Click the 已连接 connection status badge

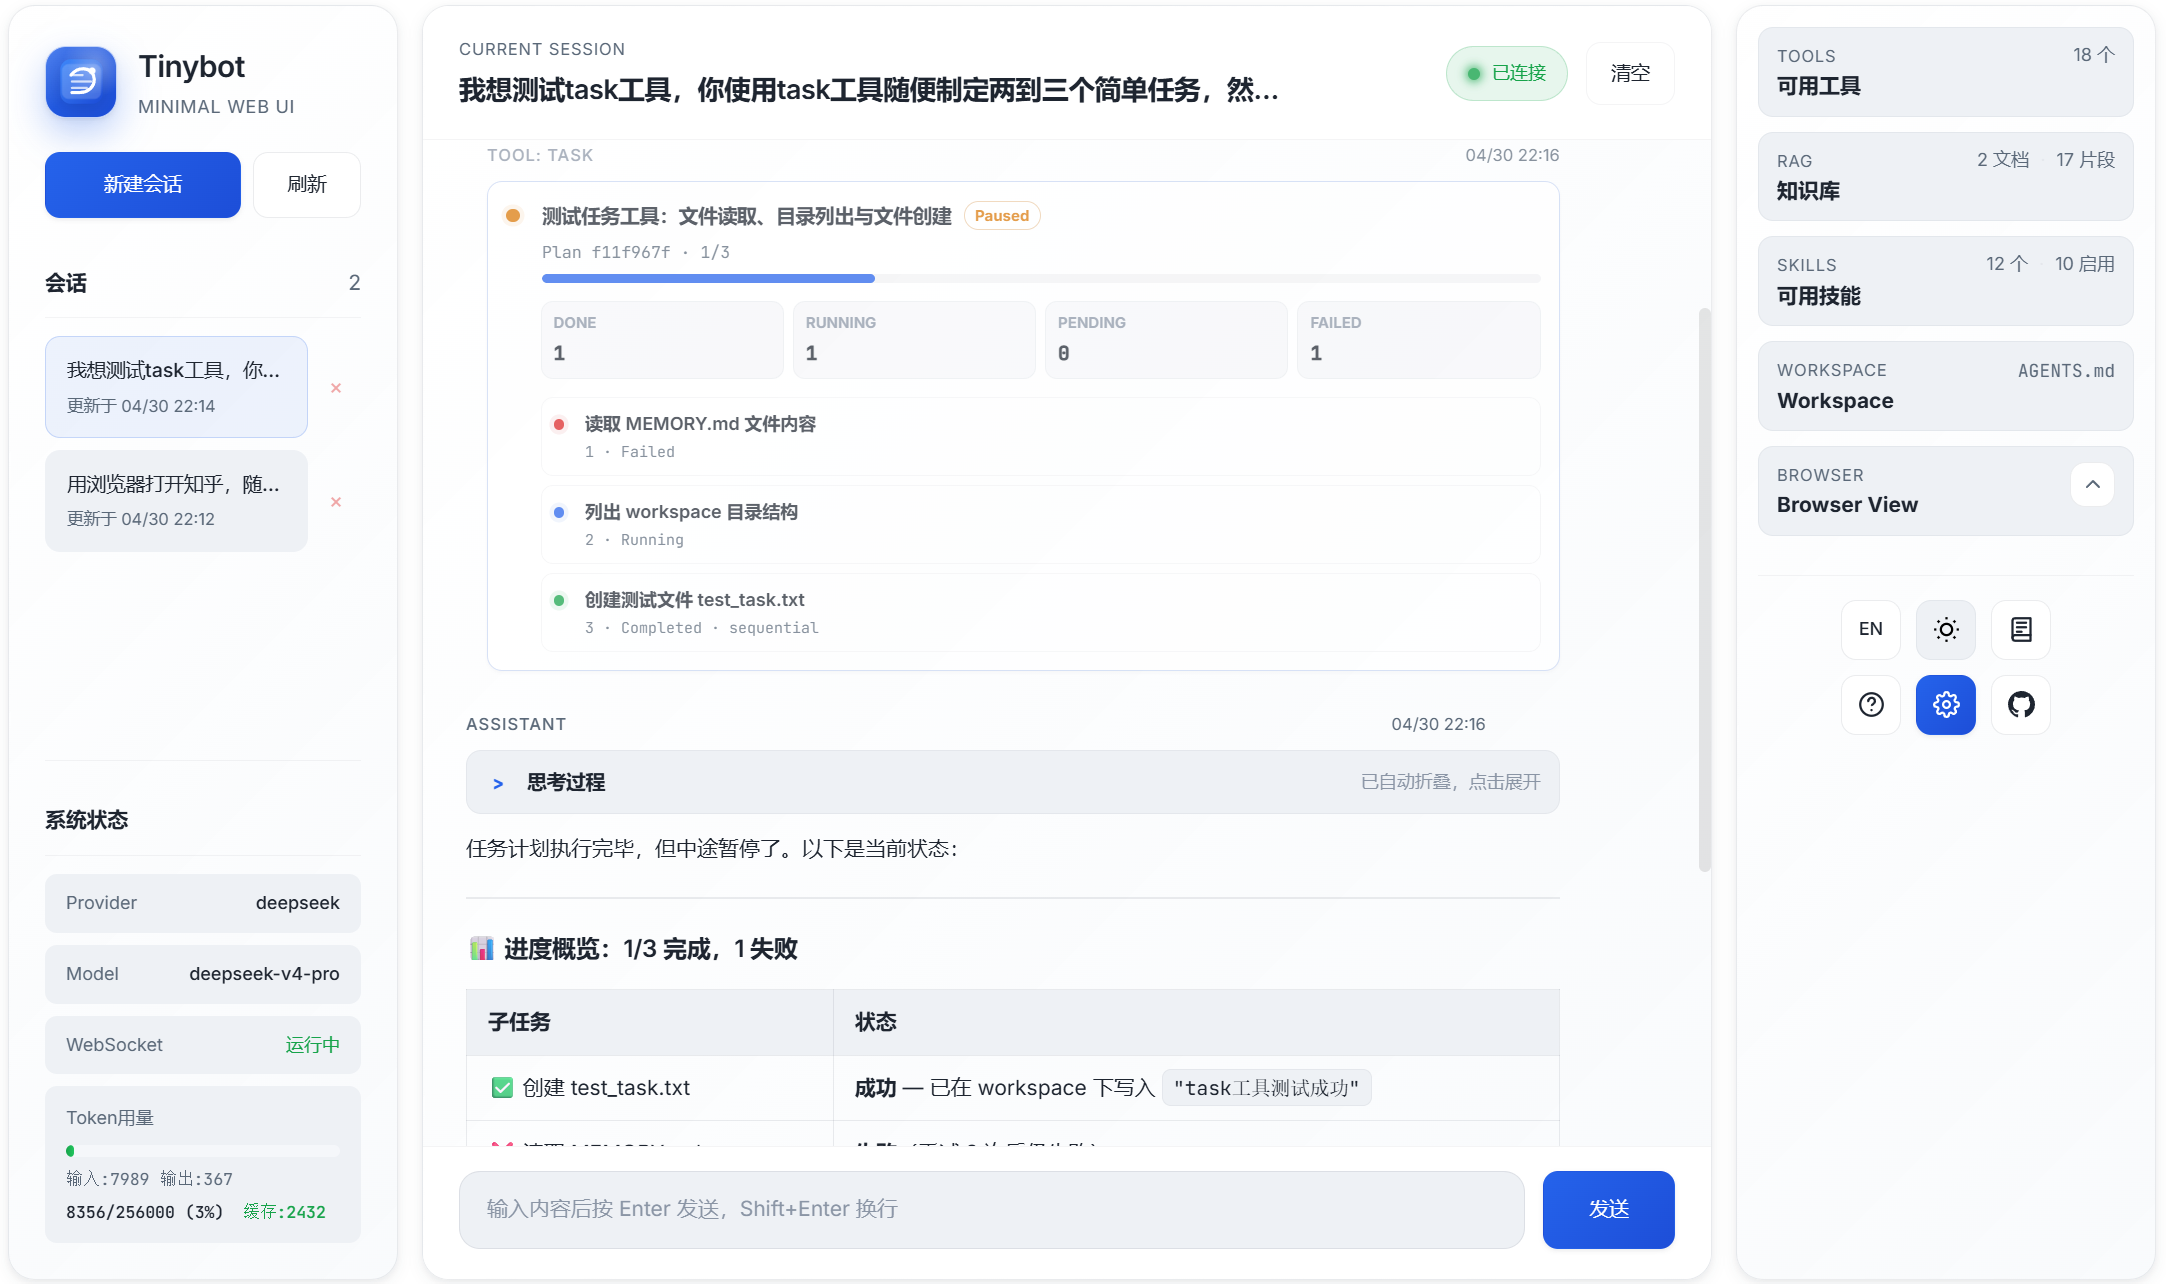(x=1506, y=73)
